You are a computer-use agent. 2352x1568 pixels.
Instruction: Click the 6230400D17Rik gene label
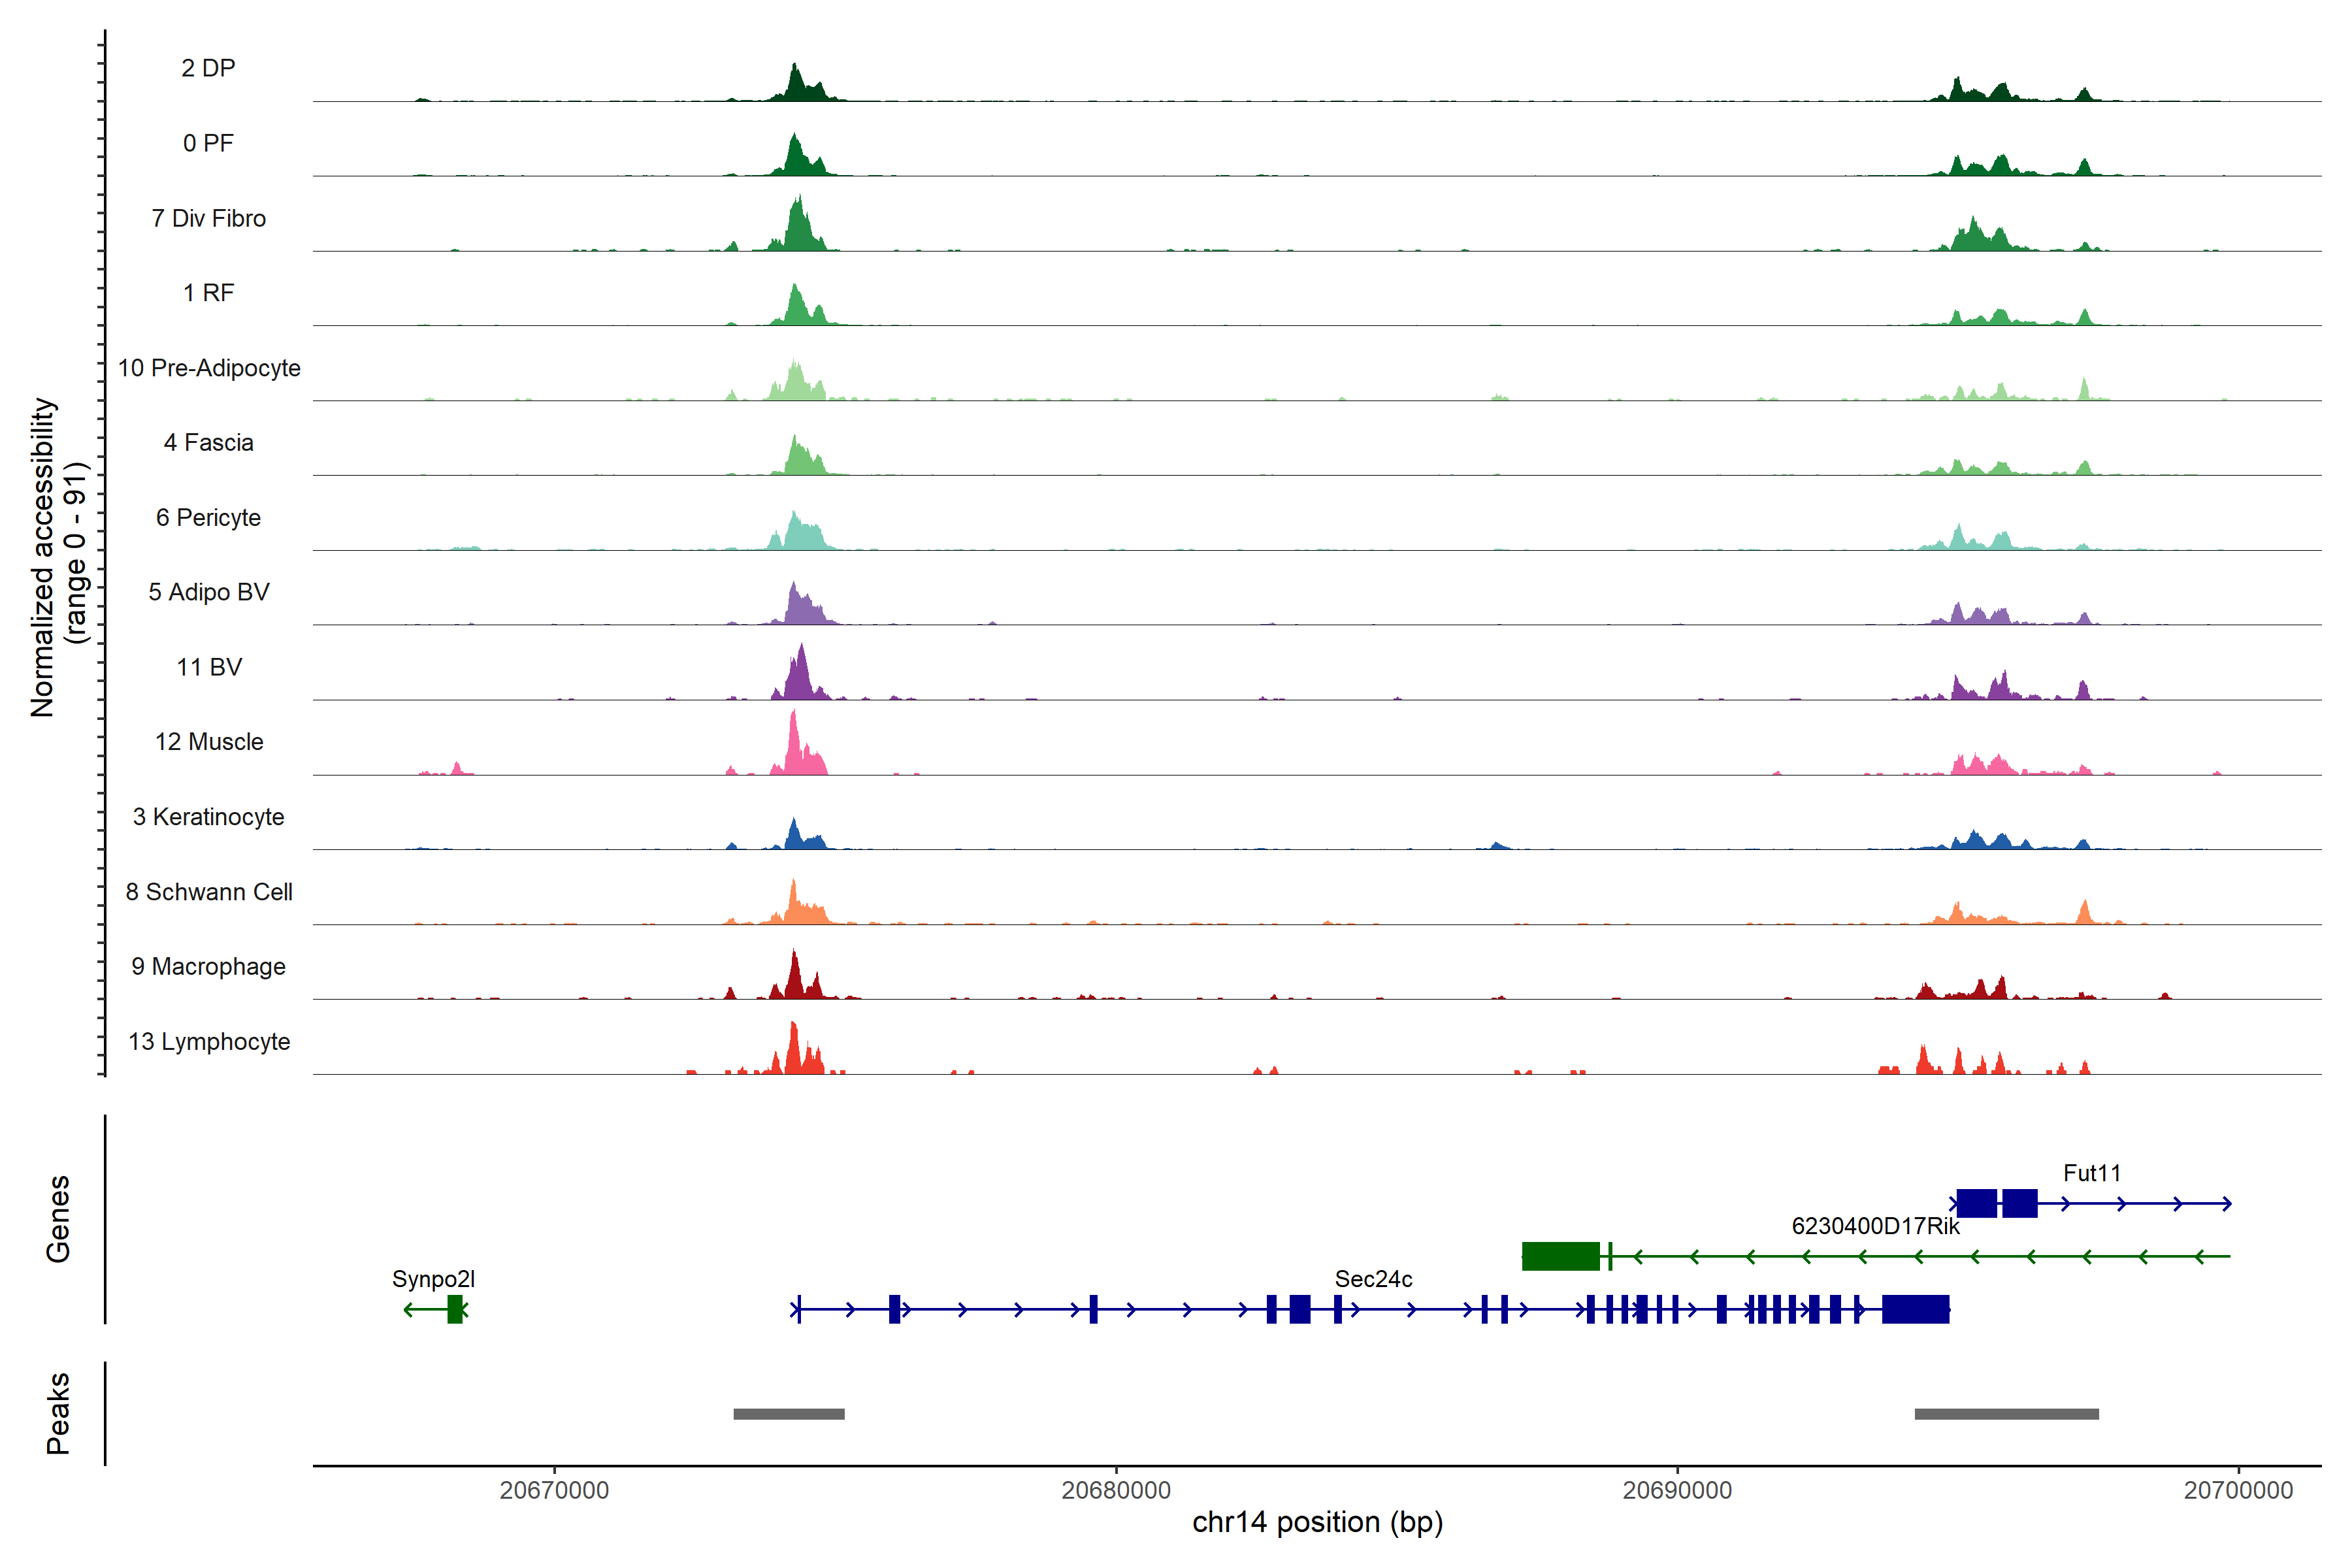[1875, 1226]
